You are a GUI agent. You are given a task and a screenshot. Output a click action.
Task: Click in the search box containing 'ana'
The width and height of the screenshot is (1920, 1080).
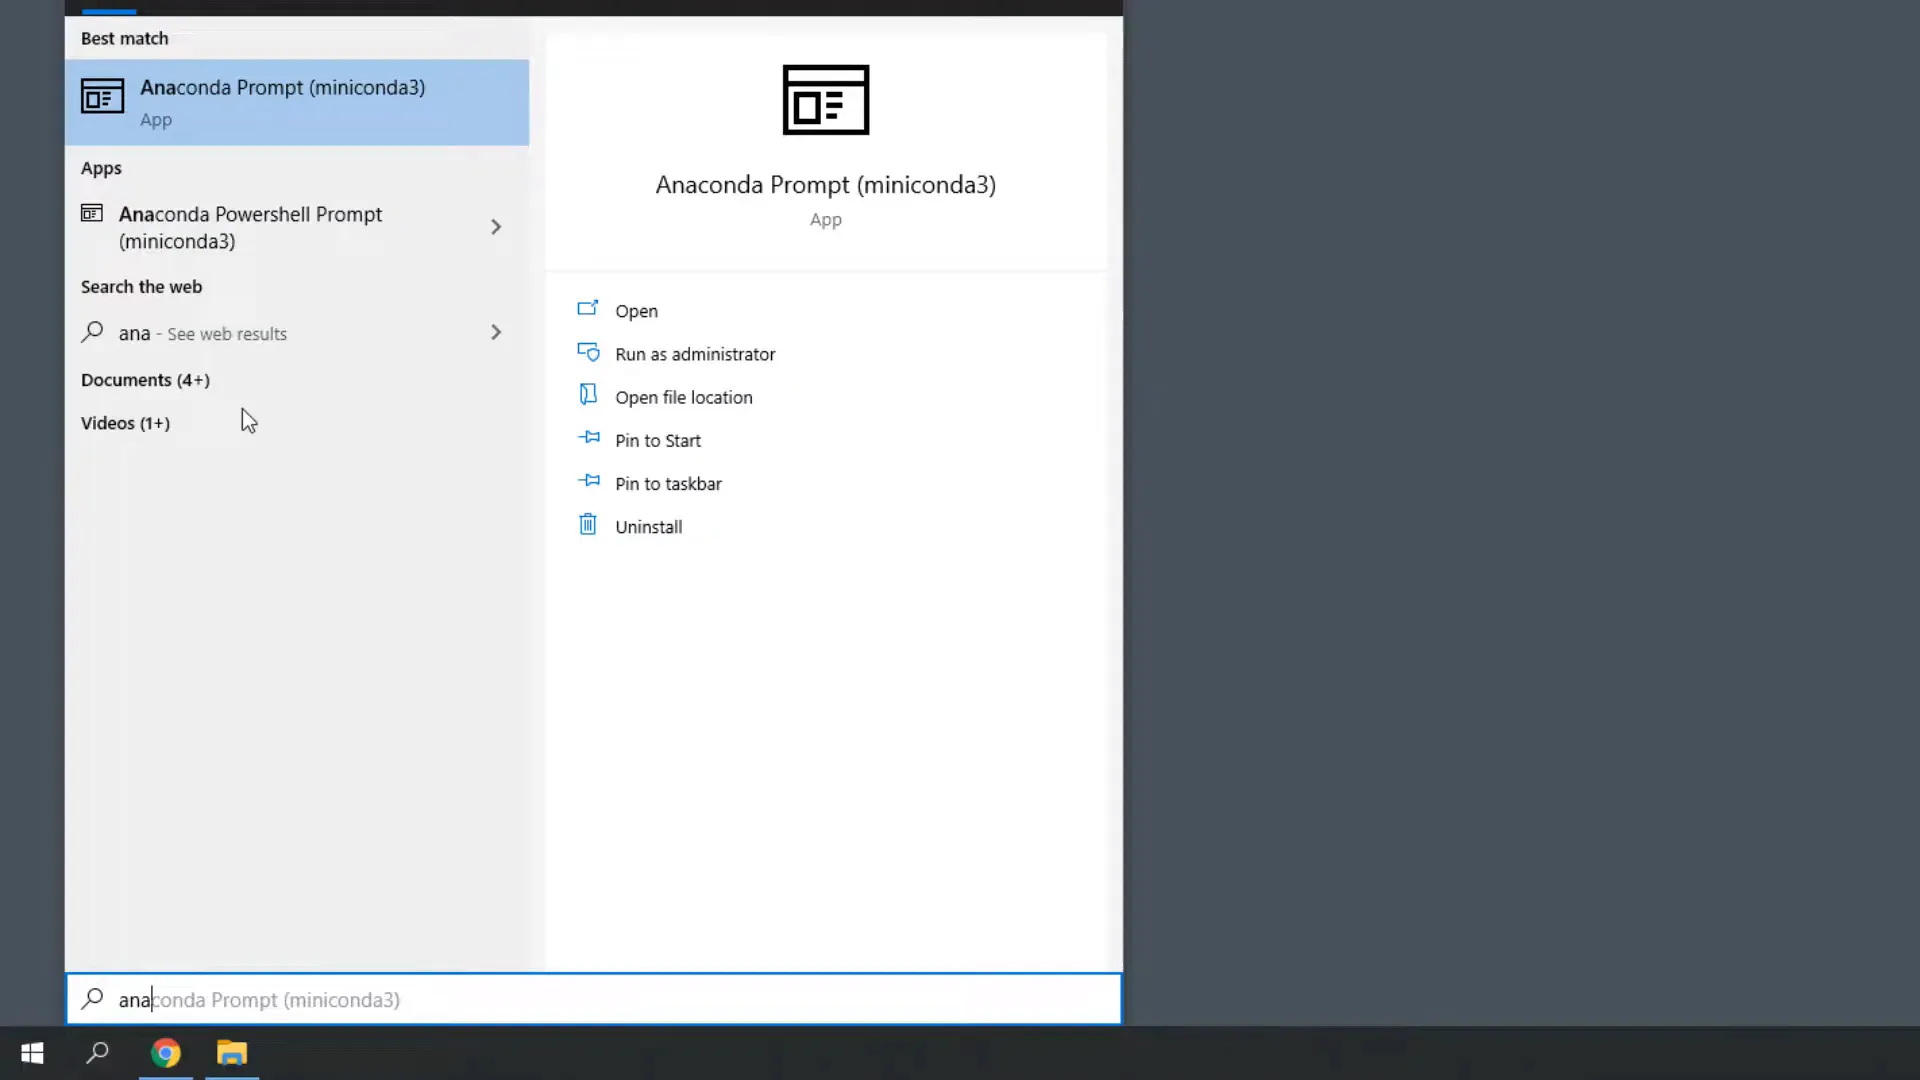coord(600,999)
